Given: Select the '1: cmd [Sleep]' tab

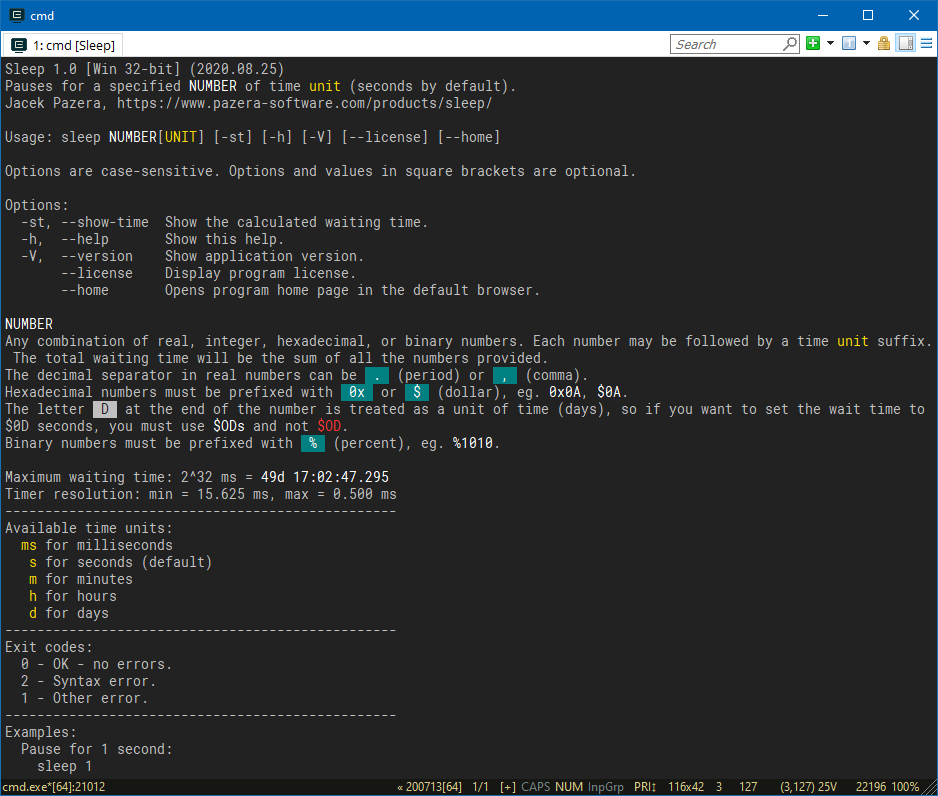Looking at the screenshot, I should (x=63, y=45).
